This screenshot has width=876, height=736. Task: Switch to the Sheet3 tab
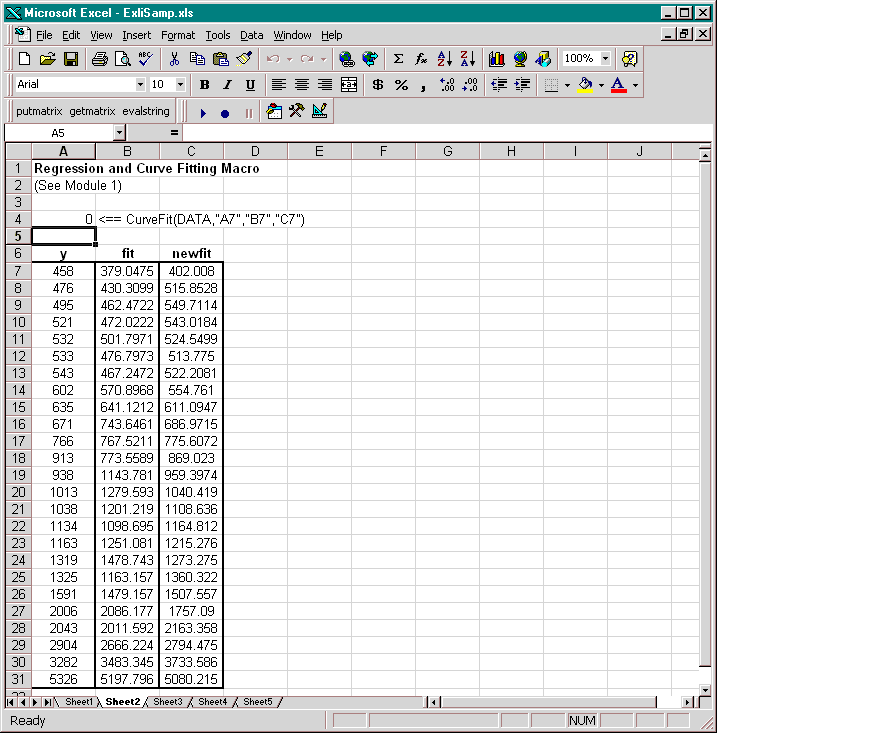(x=168, y=702)
